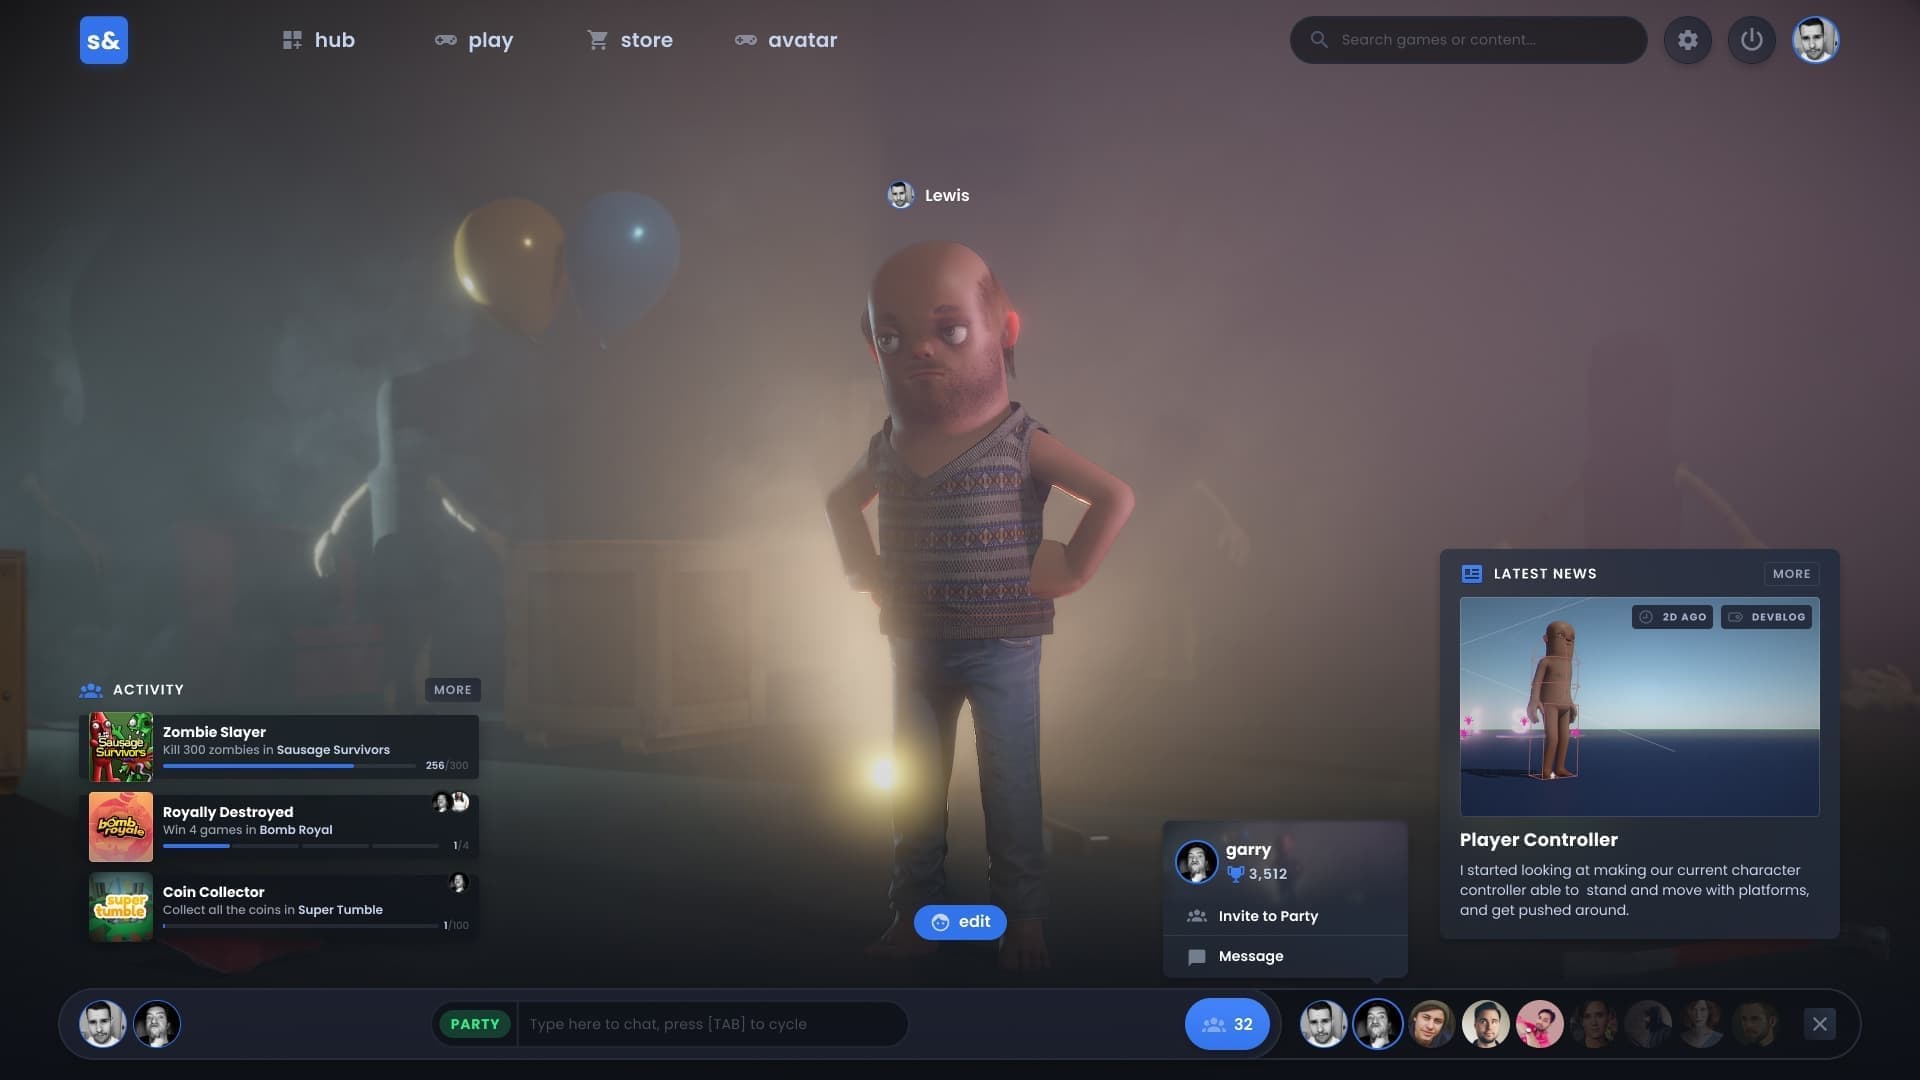
Task: Click Zombie Slayer progress bar
Action: coord(289,766)
